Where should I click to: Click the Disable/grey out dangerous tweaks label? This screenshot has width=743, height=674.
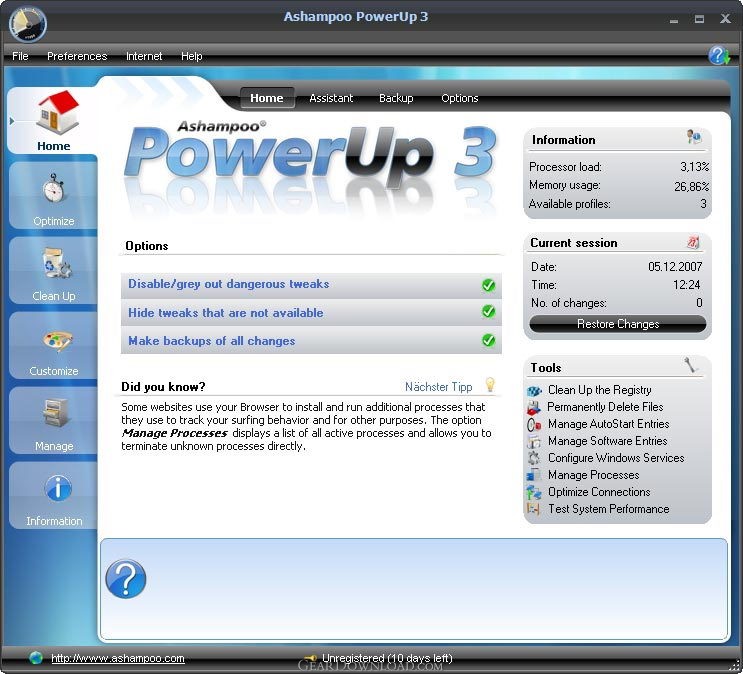point(228,284)
